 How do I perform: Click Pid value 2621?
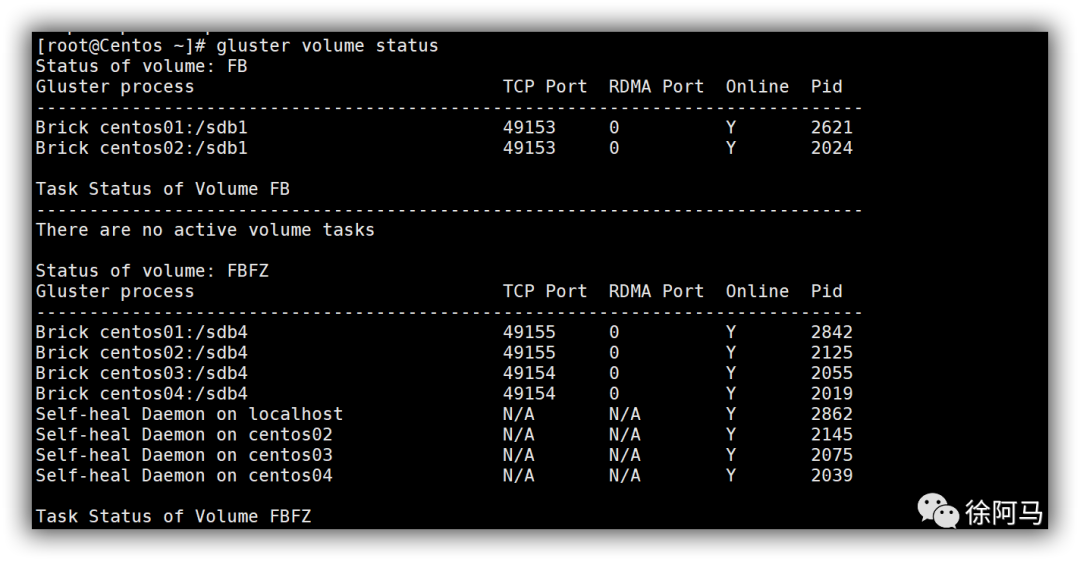click(x=832, y=127)
